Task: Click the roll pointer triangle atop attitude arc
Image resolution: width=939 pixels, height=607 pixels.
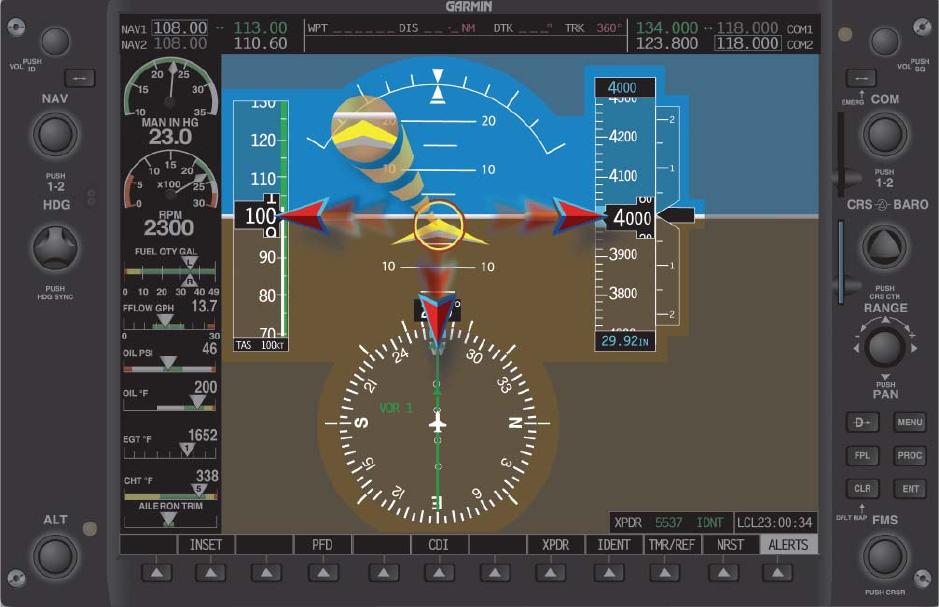Action: coord(438,95)
